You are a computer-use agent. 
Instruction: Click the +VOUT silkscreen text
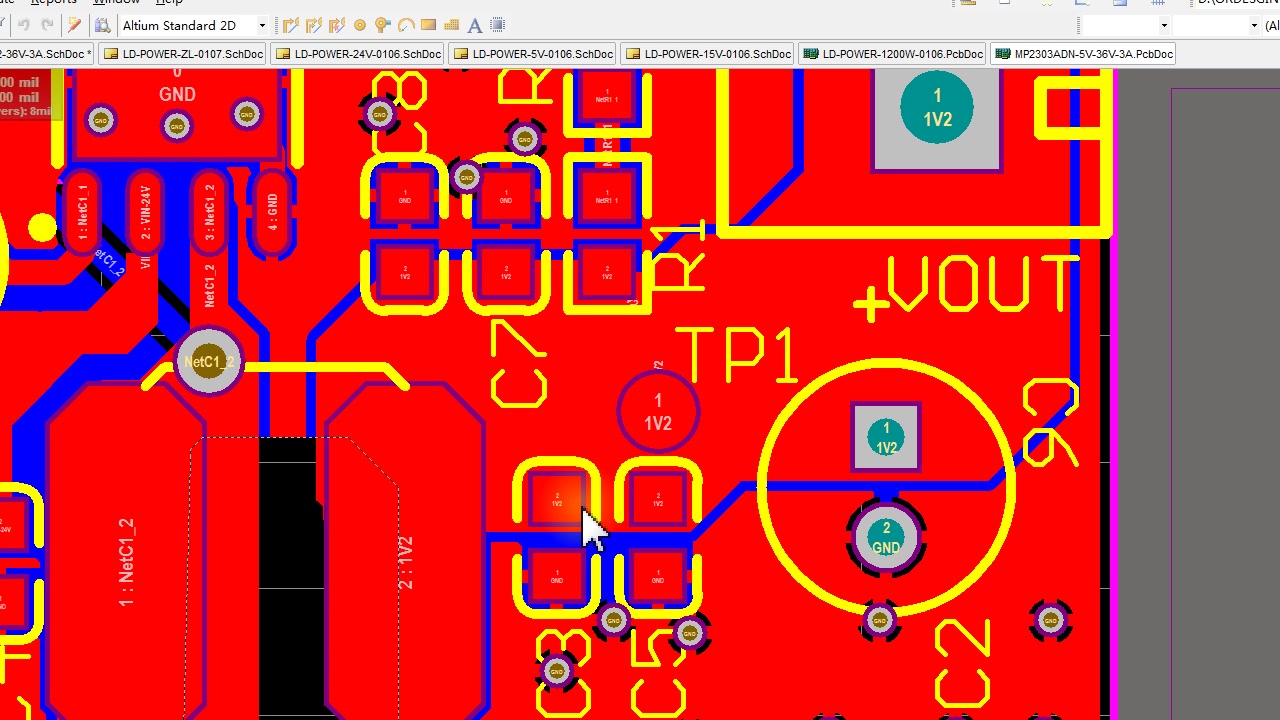pos(967,287)
